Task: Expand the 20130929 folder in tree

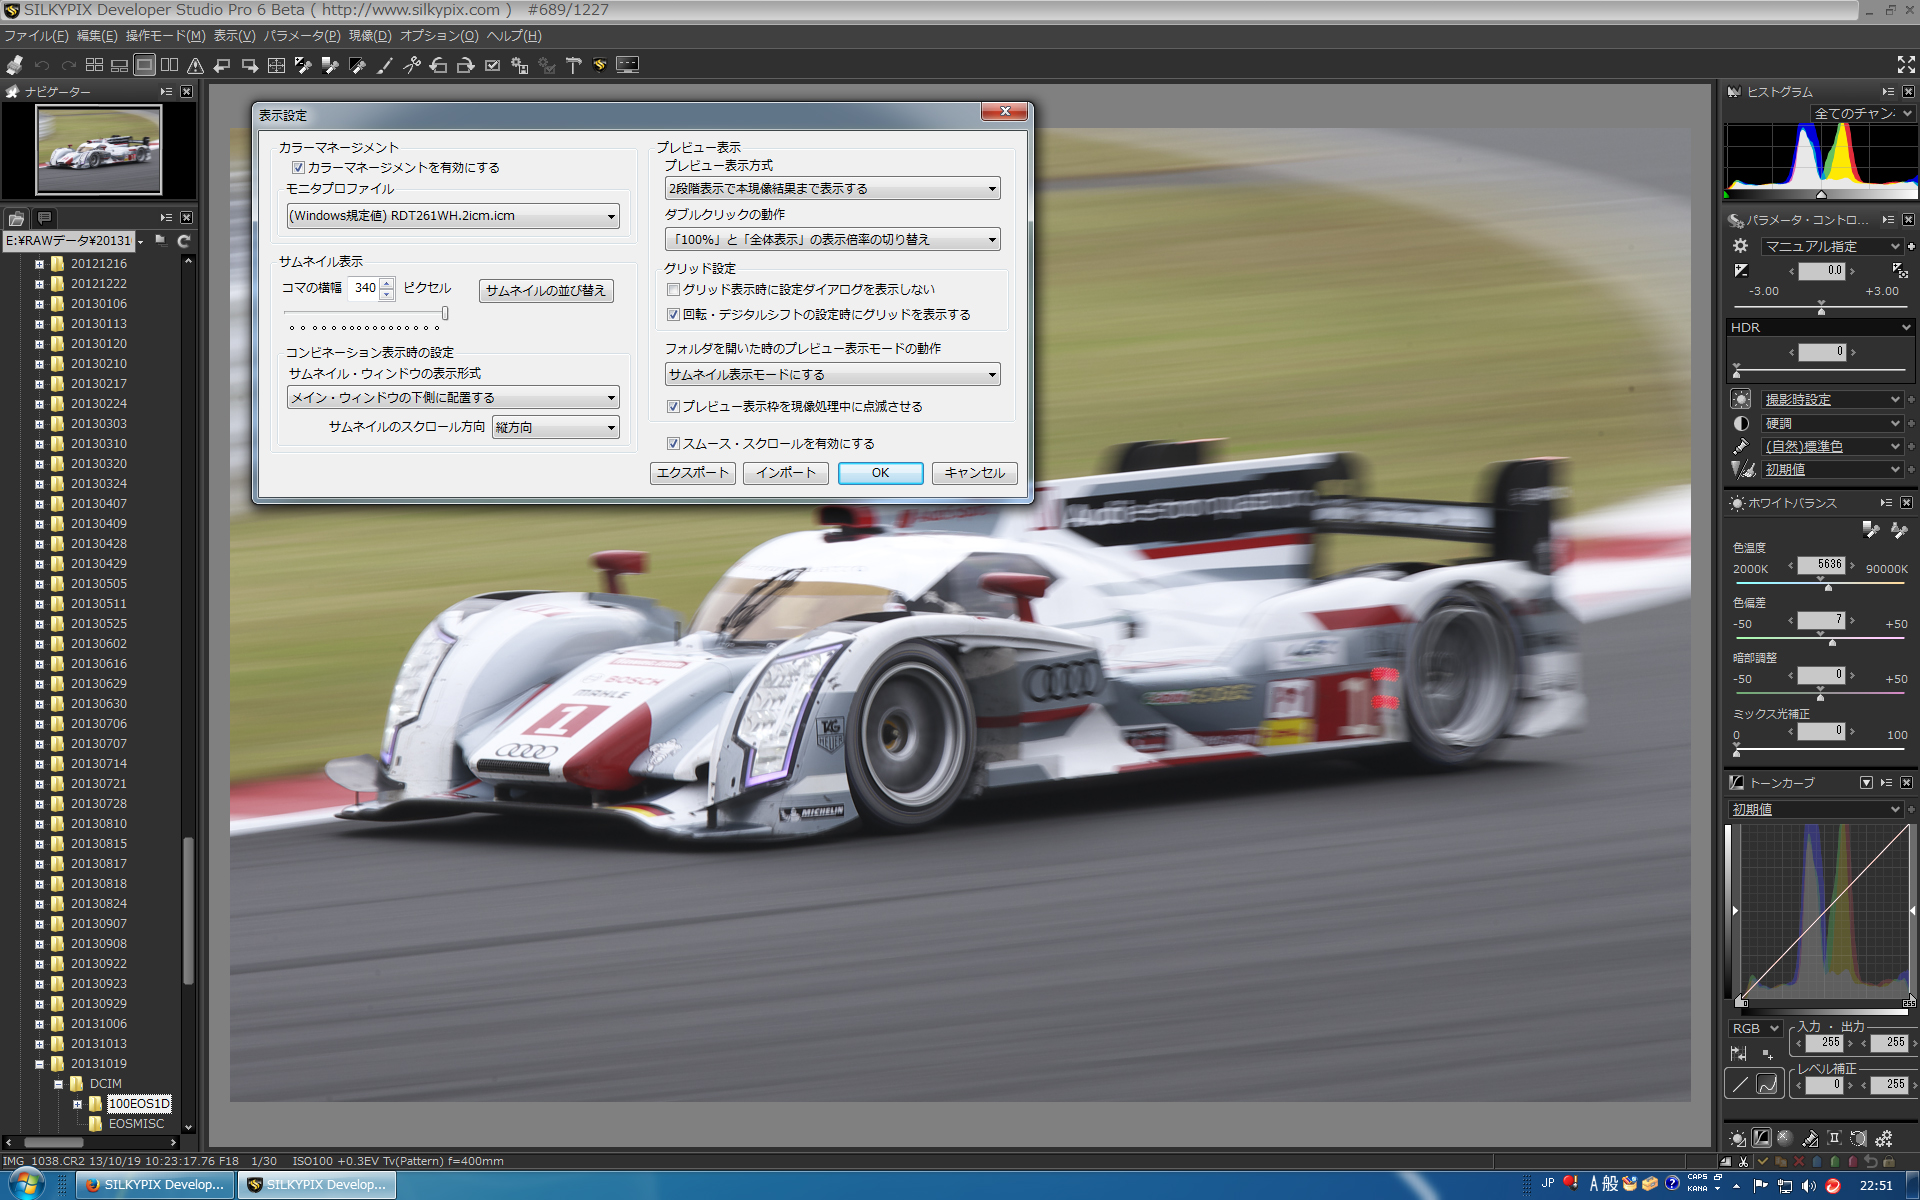Action: click(x=39, y=1004)
